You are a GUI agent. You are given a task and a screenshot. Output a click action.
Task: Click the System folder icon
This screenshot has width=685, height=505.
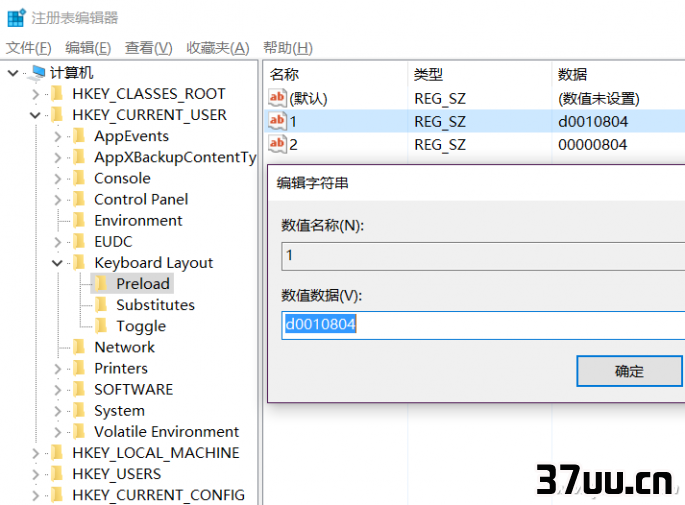click(x=79, y=410)
